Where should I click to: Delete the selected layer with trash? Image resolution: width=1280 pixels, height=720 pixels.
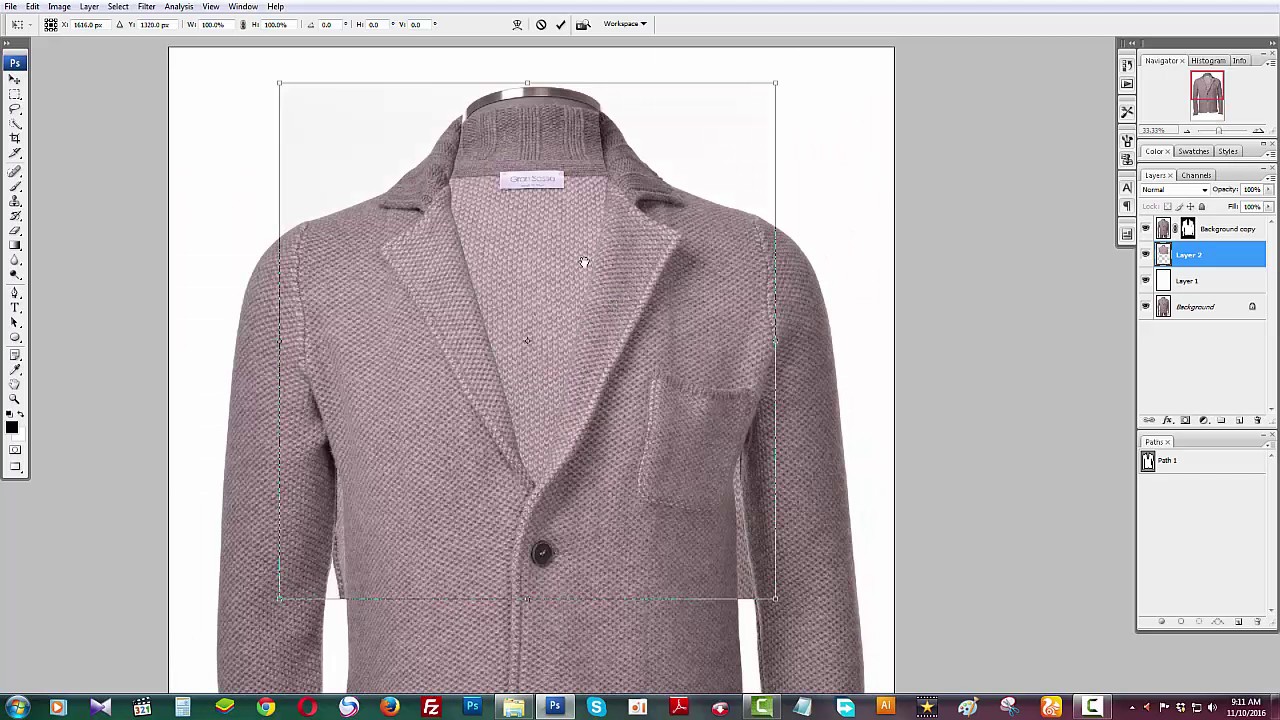point(1258,420)
